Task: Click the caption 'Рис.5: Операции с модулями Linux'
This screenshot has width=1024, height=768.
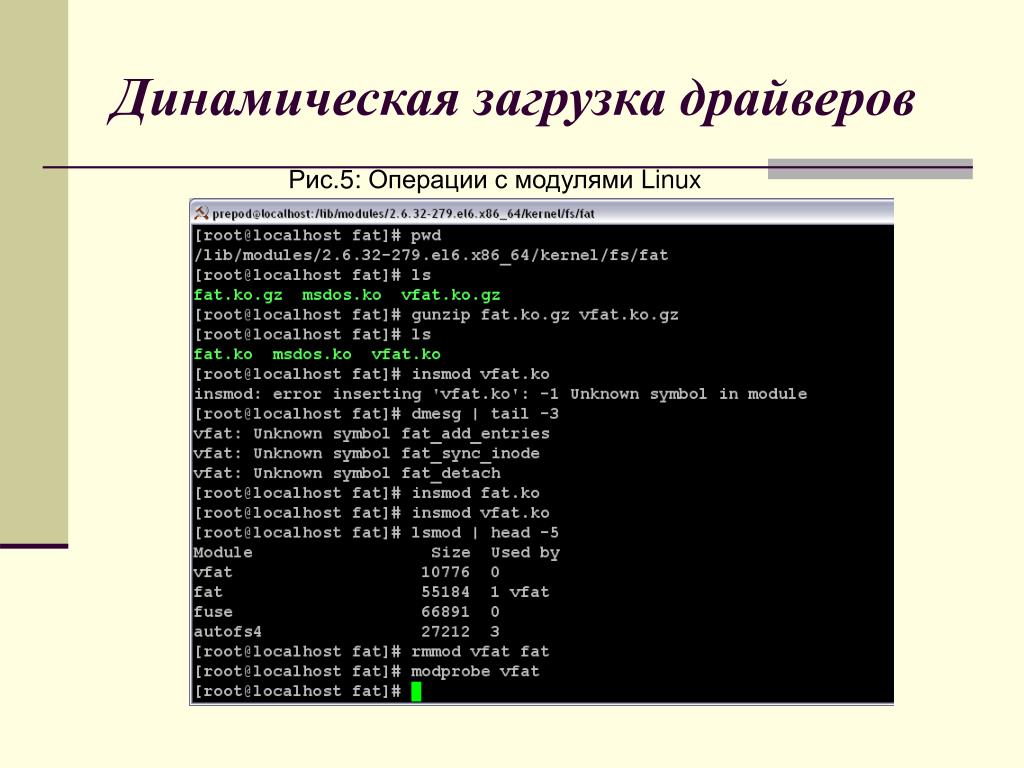Action: tap(494, 180)
